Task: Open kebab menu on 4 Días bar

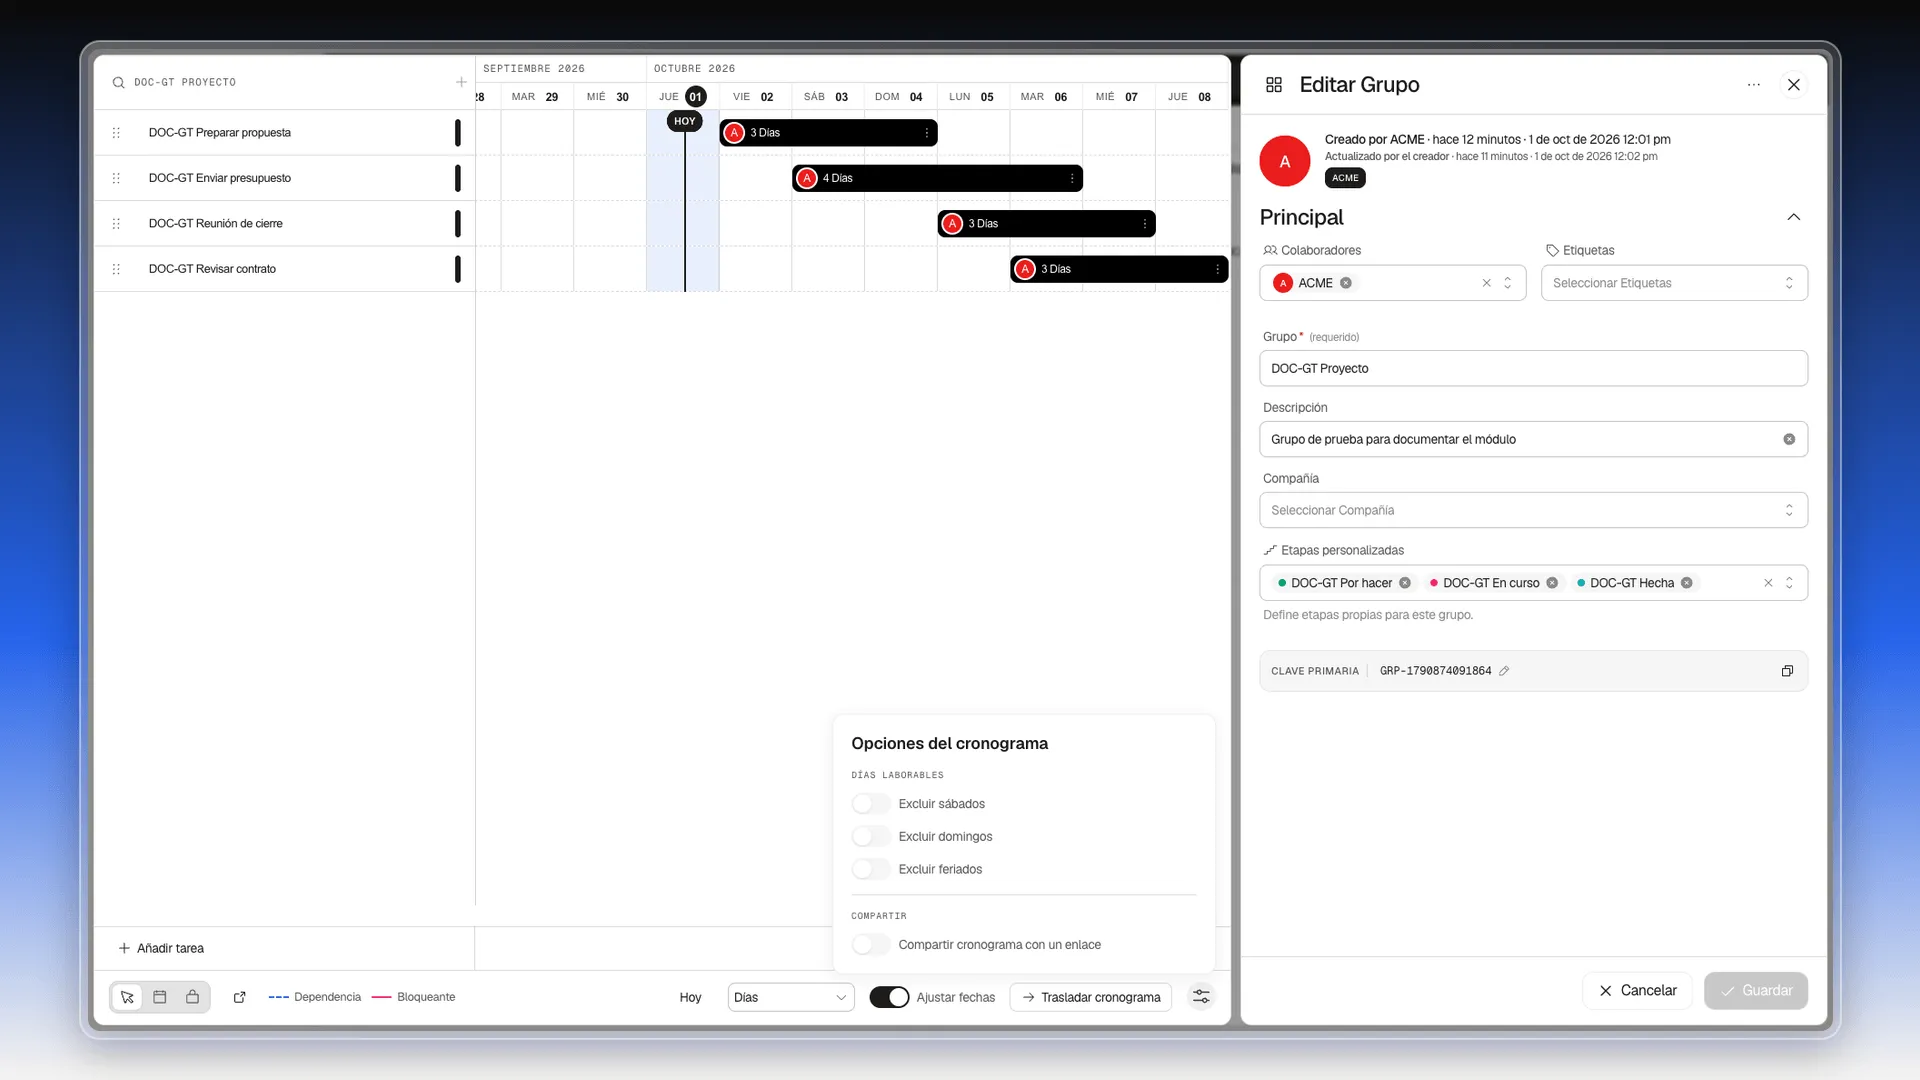Action: [1072, 178]
